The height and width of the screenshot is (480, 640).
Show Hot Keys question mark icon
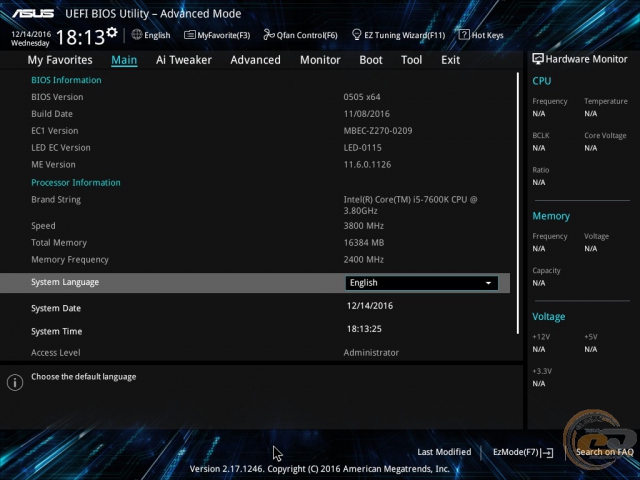464,35
